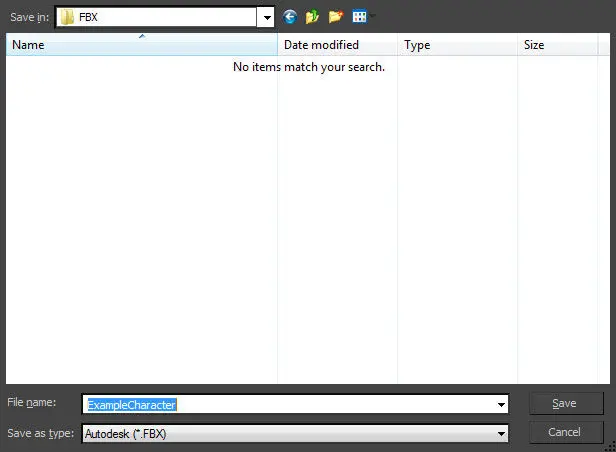Sort files by Date modified column
This screenshot has height=452, width=616.
click(x=337, y=45)
